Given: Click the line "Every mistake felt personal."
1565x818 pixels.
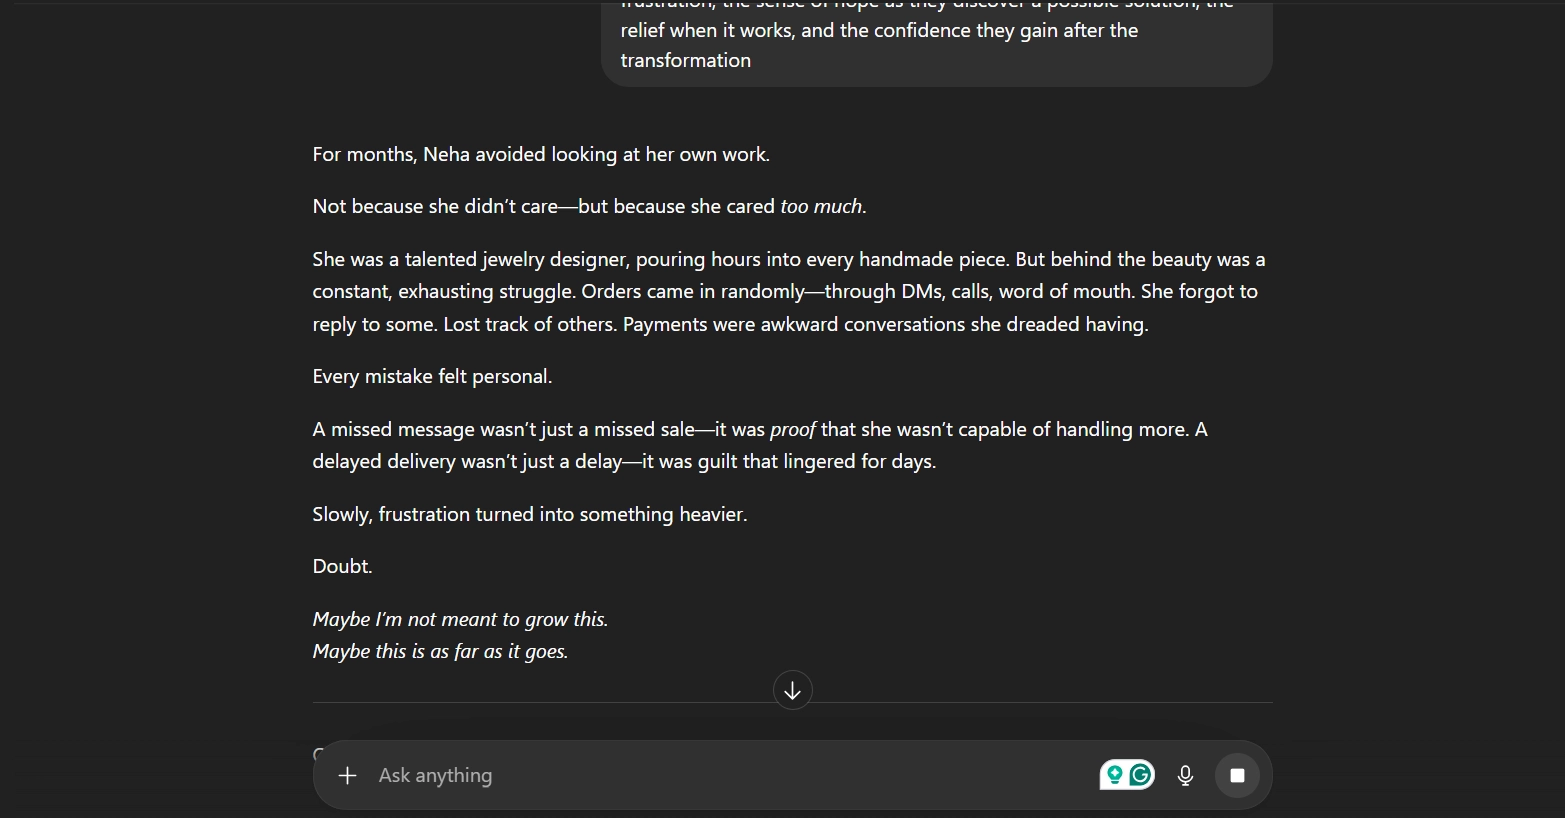Looking at the screenshot, I should click(x=432, y=376).
